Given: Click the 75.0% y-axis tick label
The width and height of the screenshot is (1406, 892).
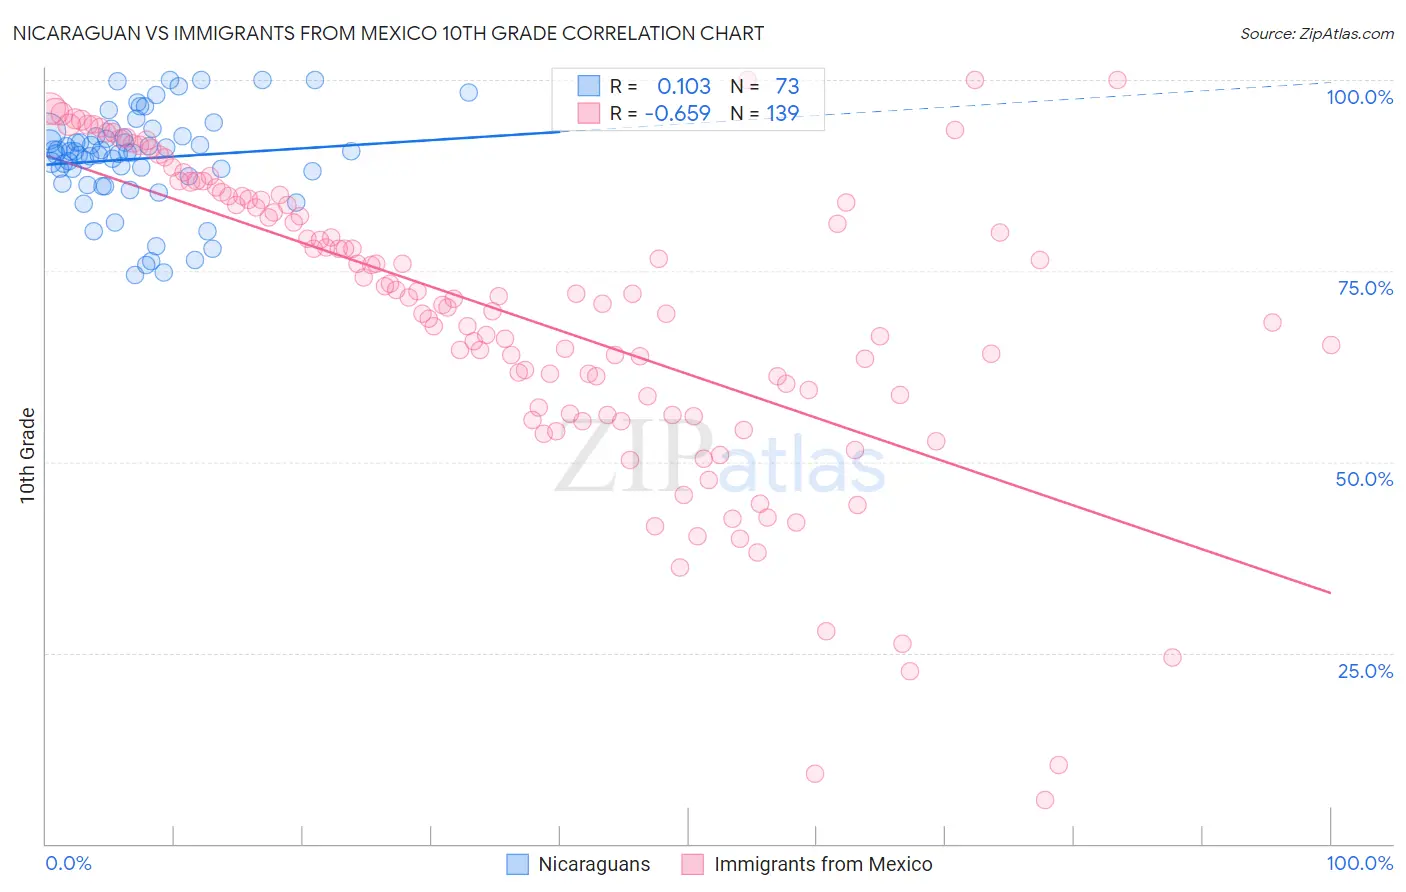Looking at the screenshot, I should (x=1365, y=288).
